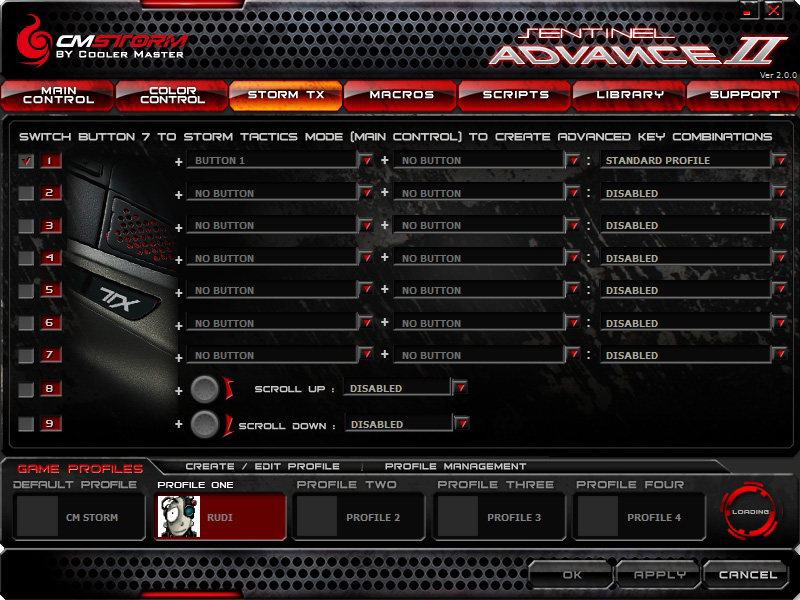Click the empty Profile 4 image slot
800x600 pixels.
598,516
